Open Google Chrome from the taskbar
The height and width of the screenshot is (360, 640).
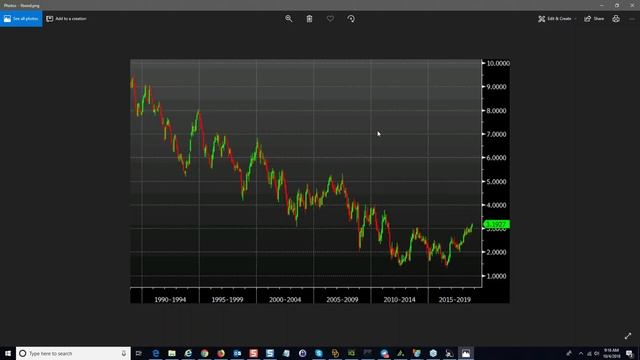coord(204,353)
